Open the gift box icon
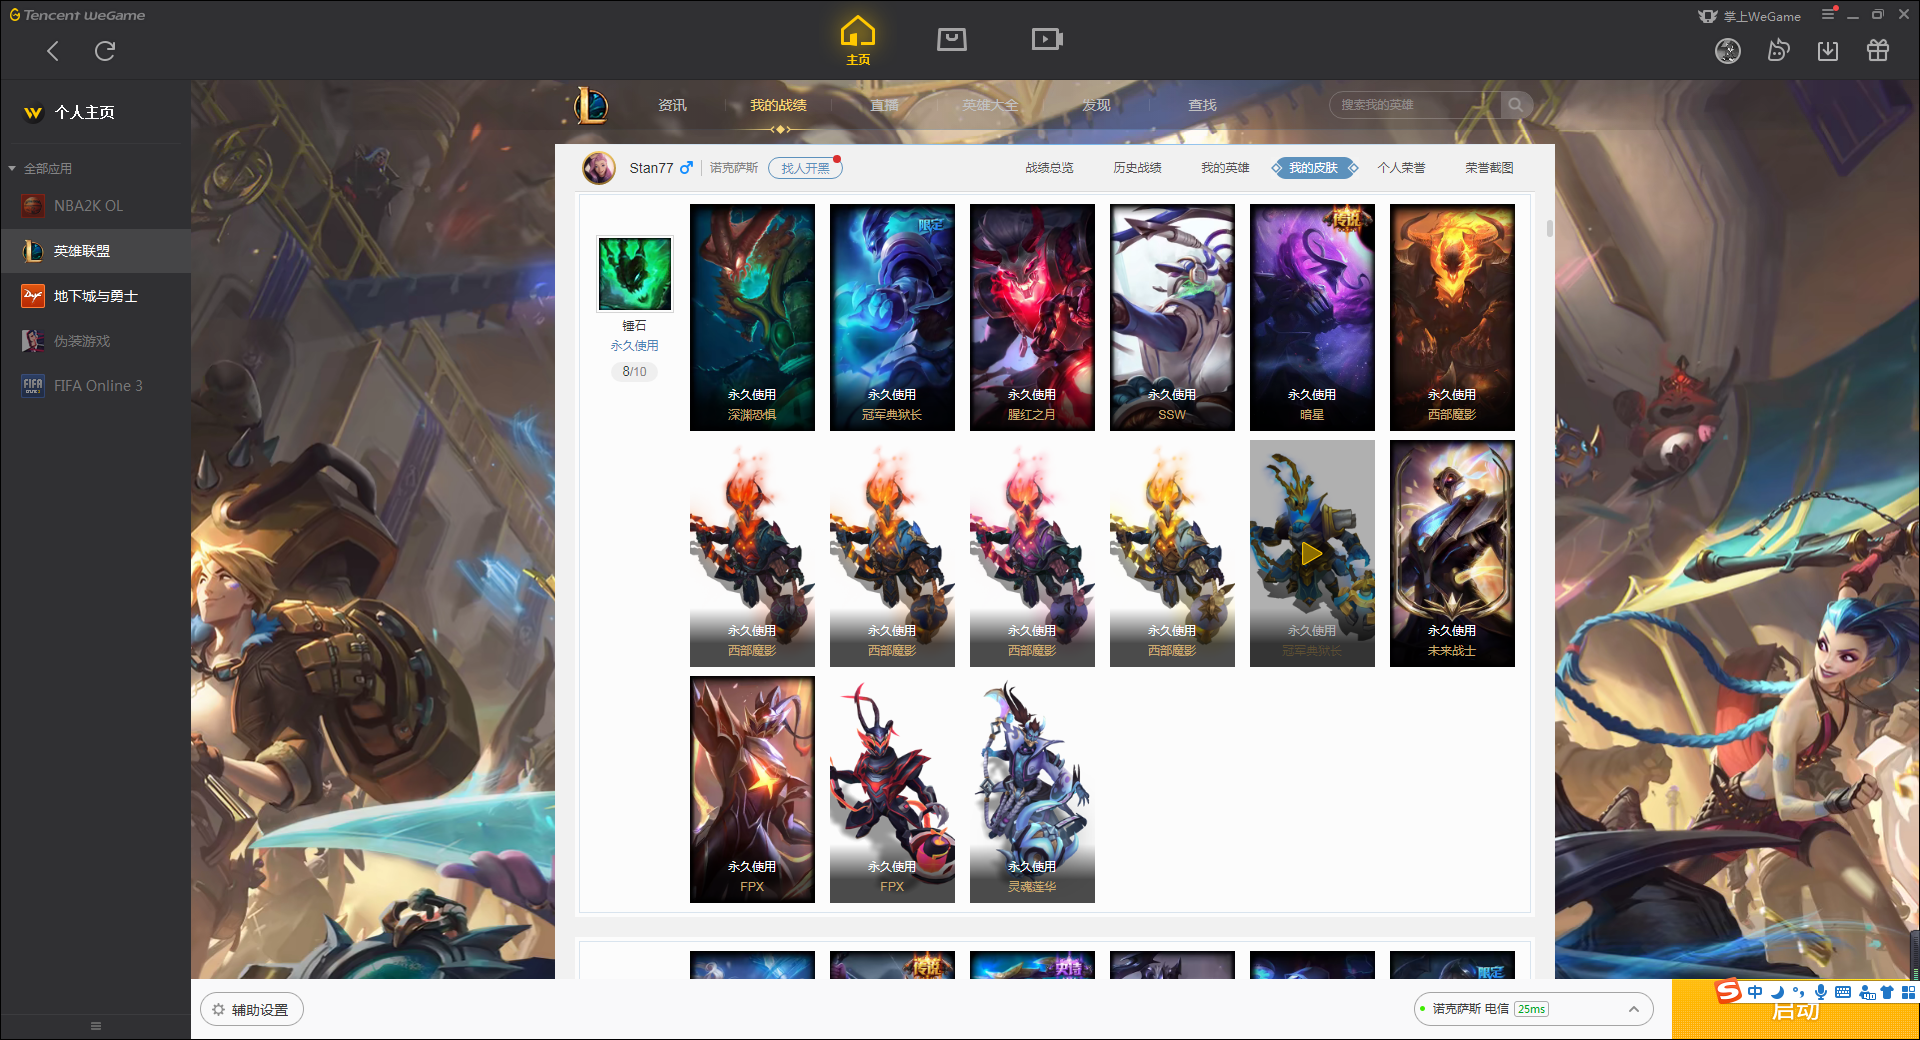The image size is (1920, 1040). (1878, 50)
